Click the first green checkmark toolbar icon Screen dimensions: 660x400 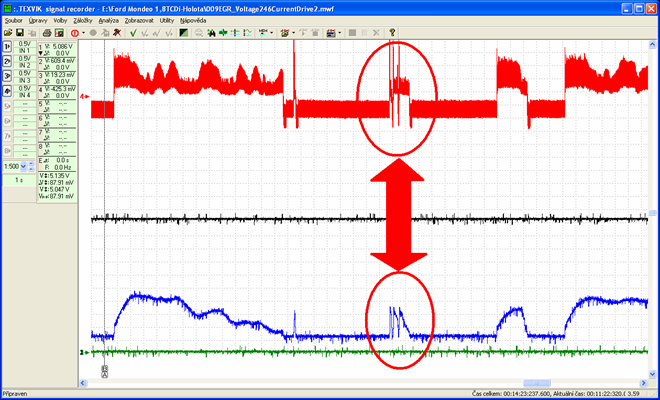pyautogui.click(x=133, y=32)
